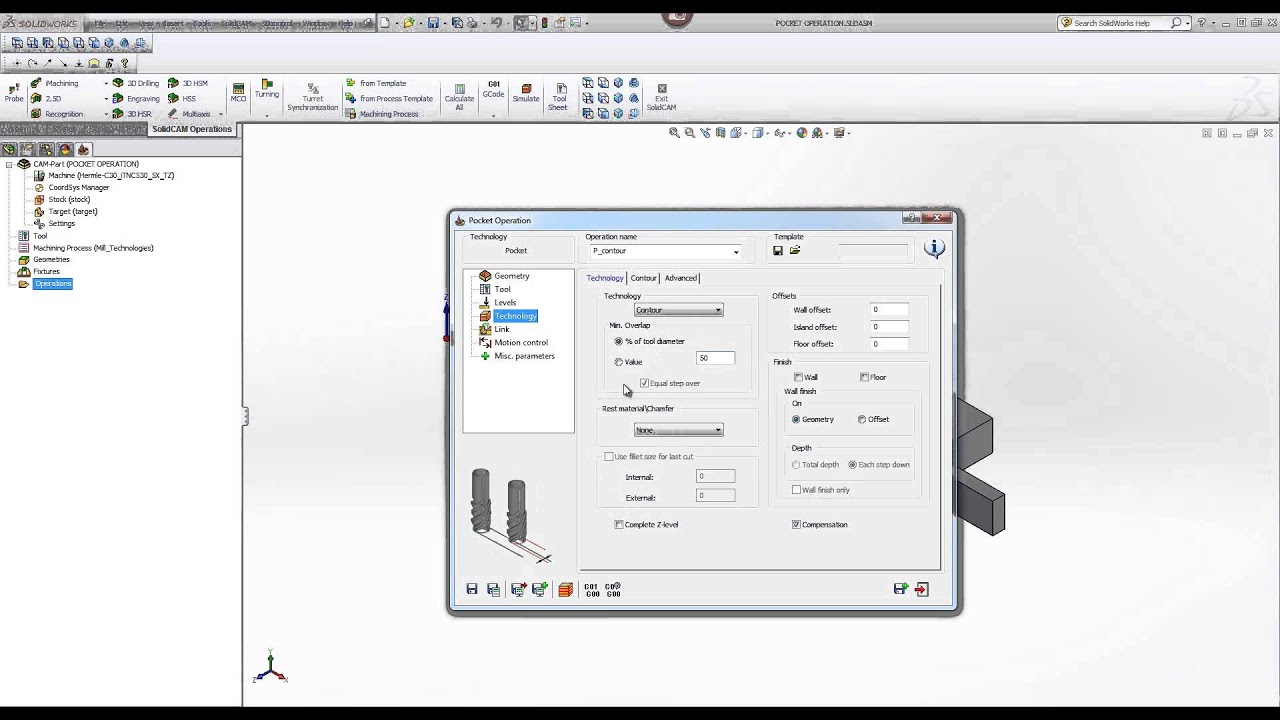Click the Save and Copy icon
1280x720 pixels.
(x=494, y=590)
